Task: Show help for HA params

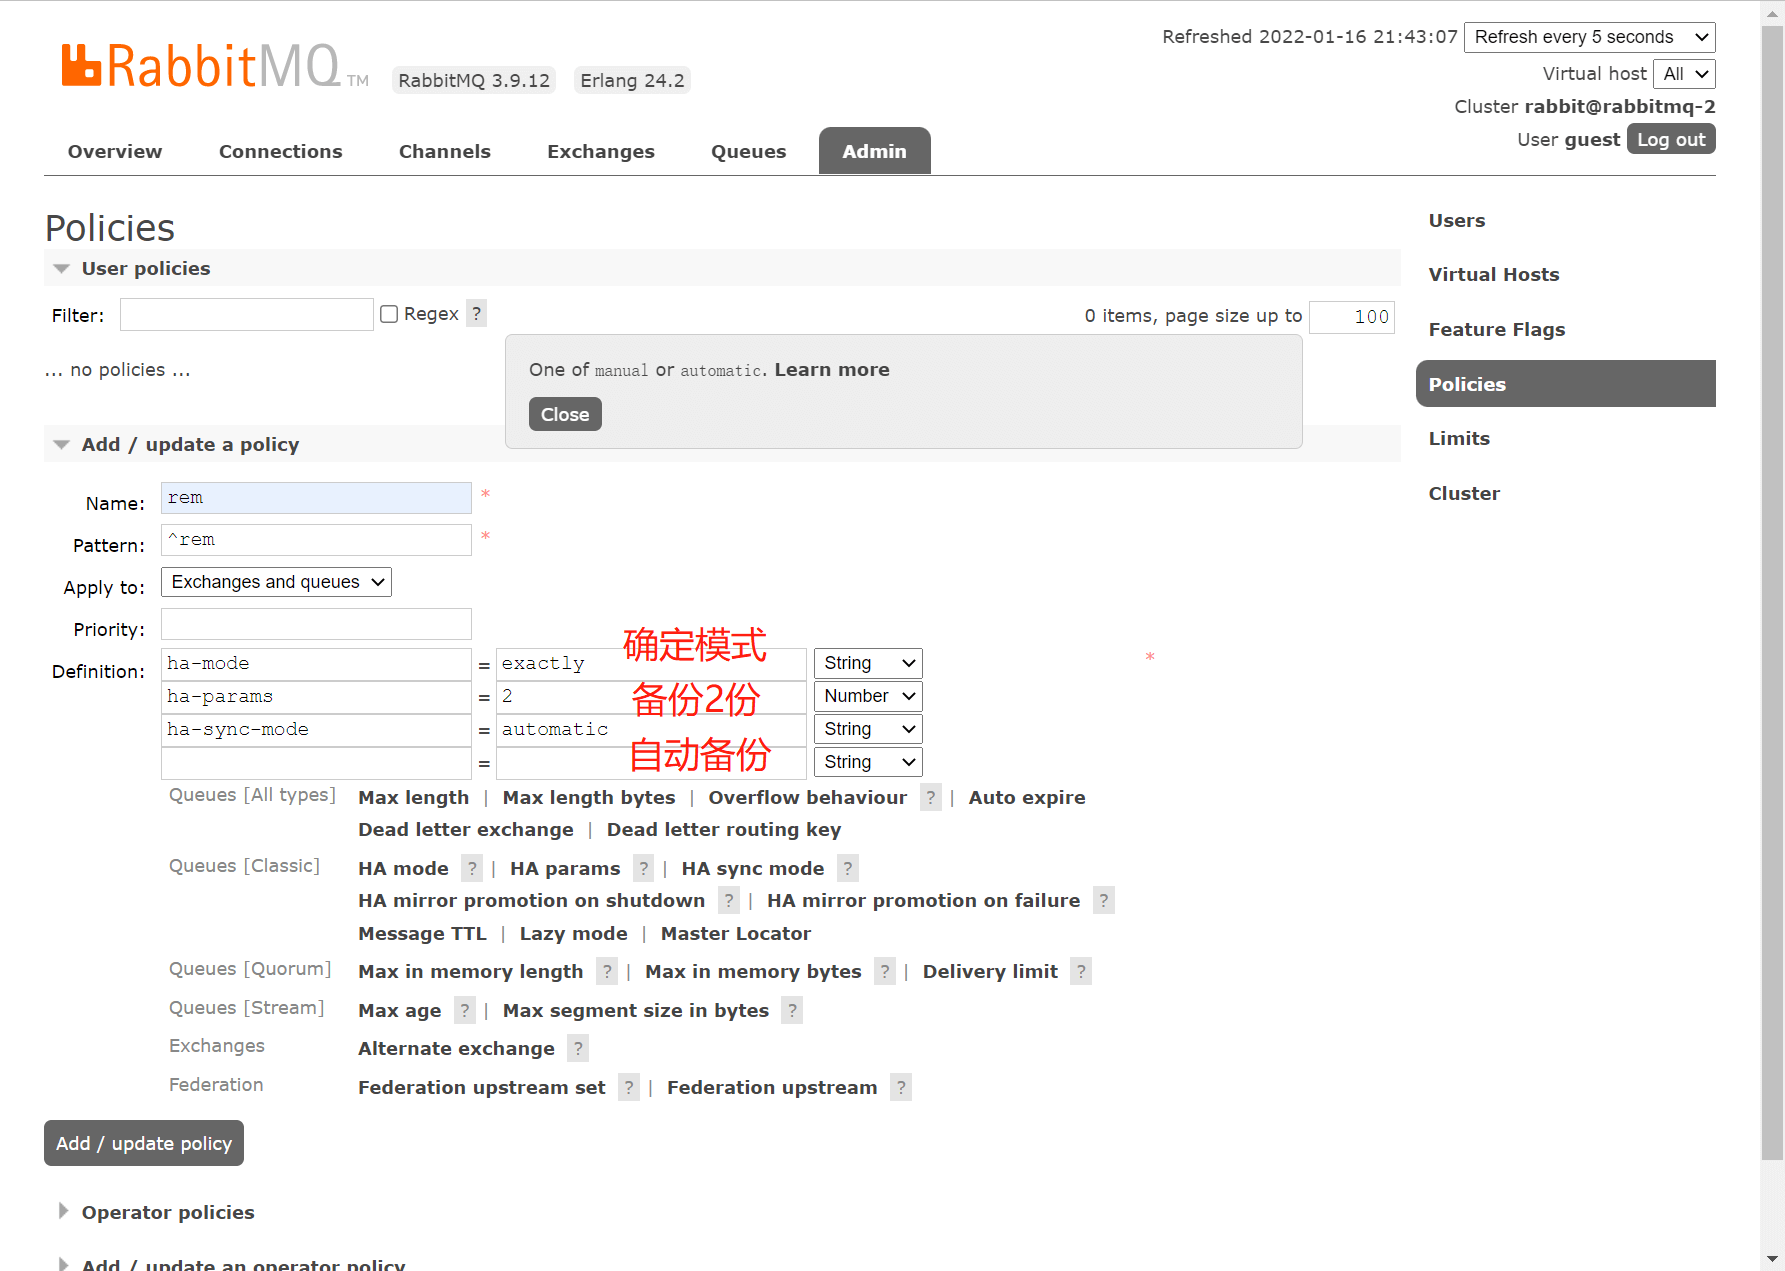Action: pos(644,869)
